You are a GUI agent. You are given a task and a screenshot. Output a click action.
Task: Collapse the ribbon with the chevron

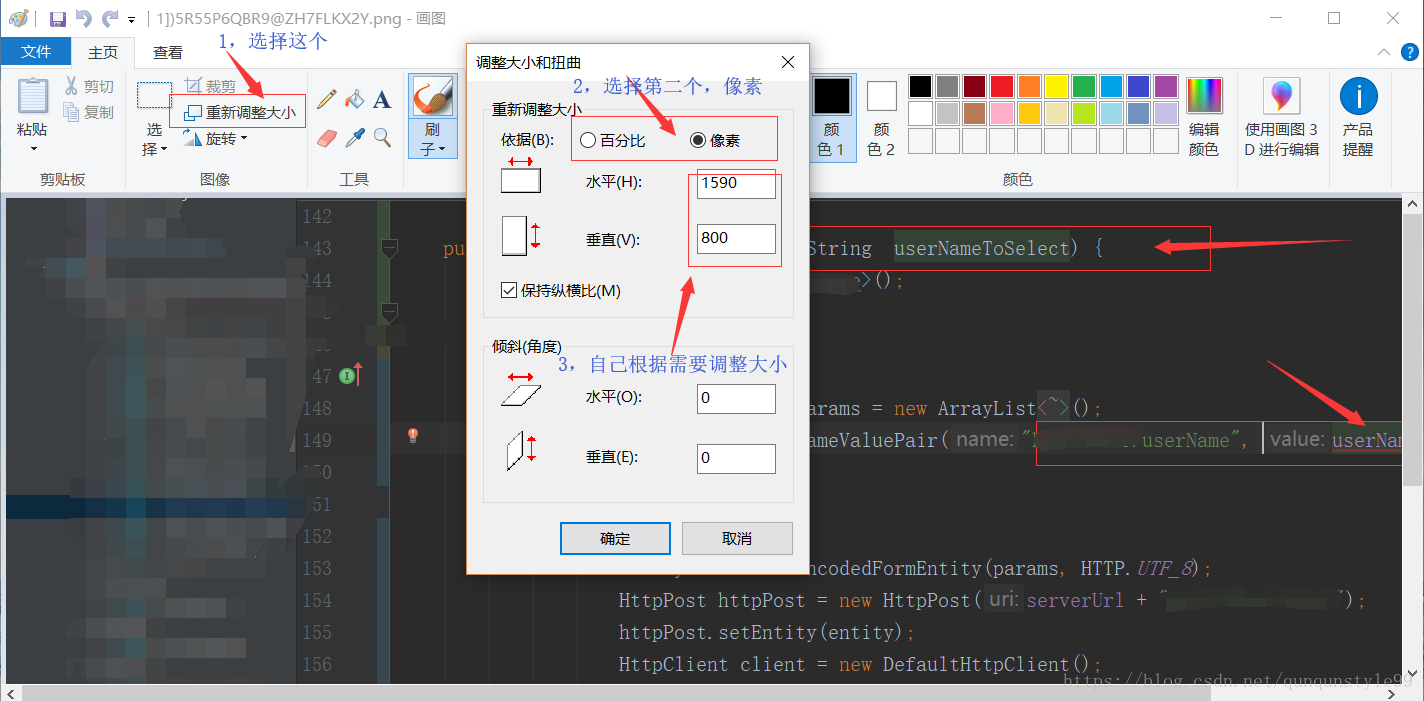[1384, 52]
